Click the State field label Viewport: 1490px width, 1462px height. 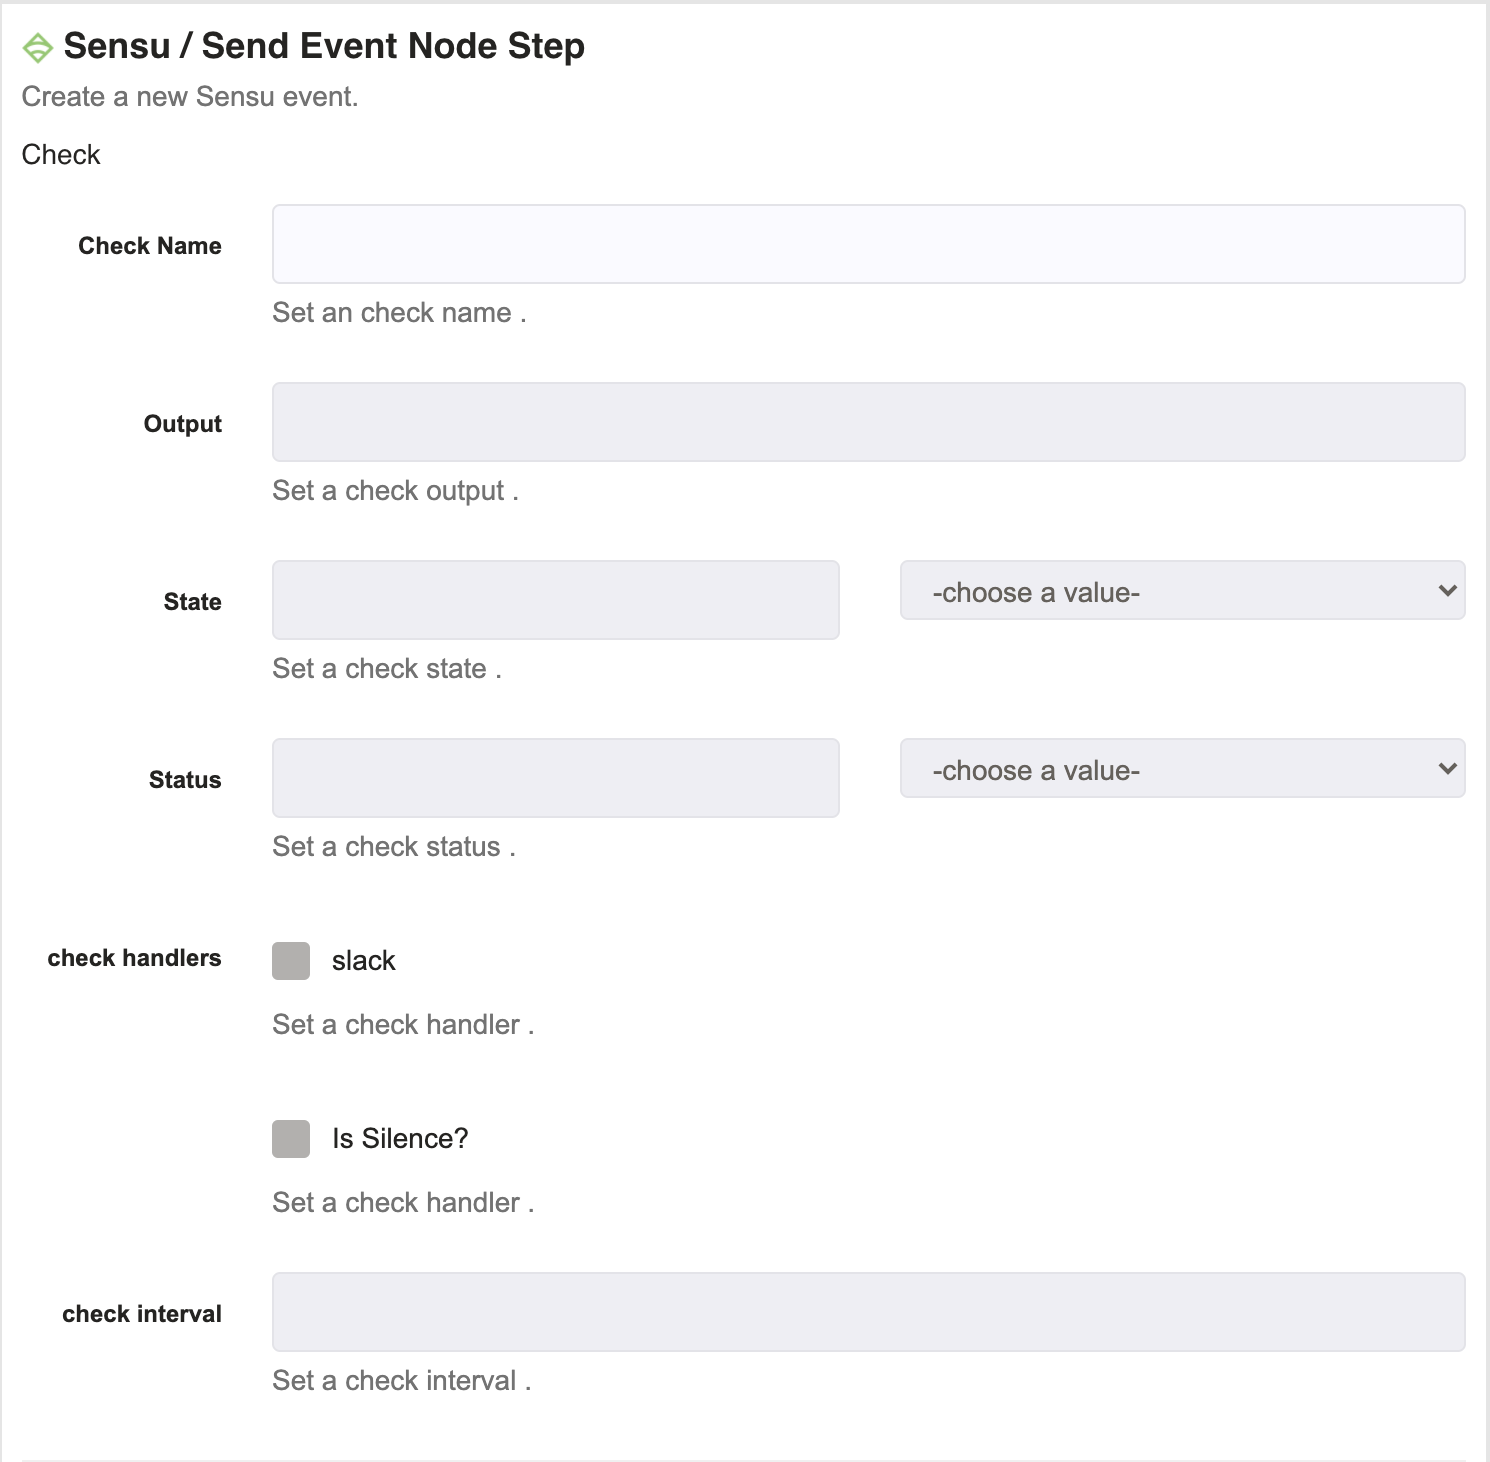[x=193, y=602]
